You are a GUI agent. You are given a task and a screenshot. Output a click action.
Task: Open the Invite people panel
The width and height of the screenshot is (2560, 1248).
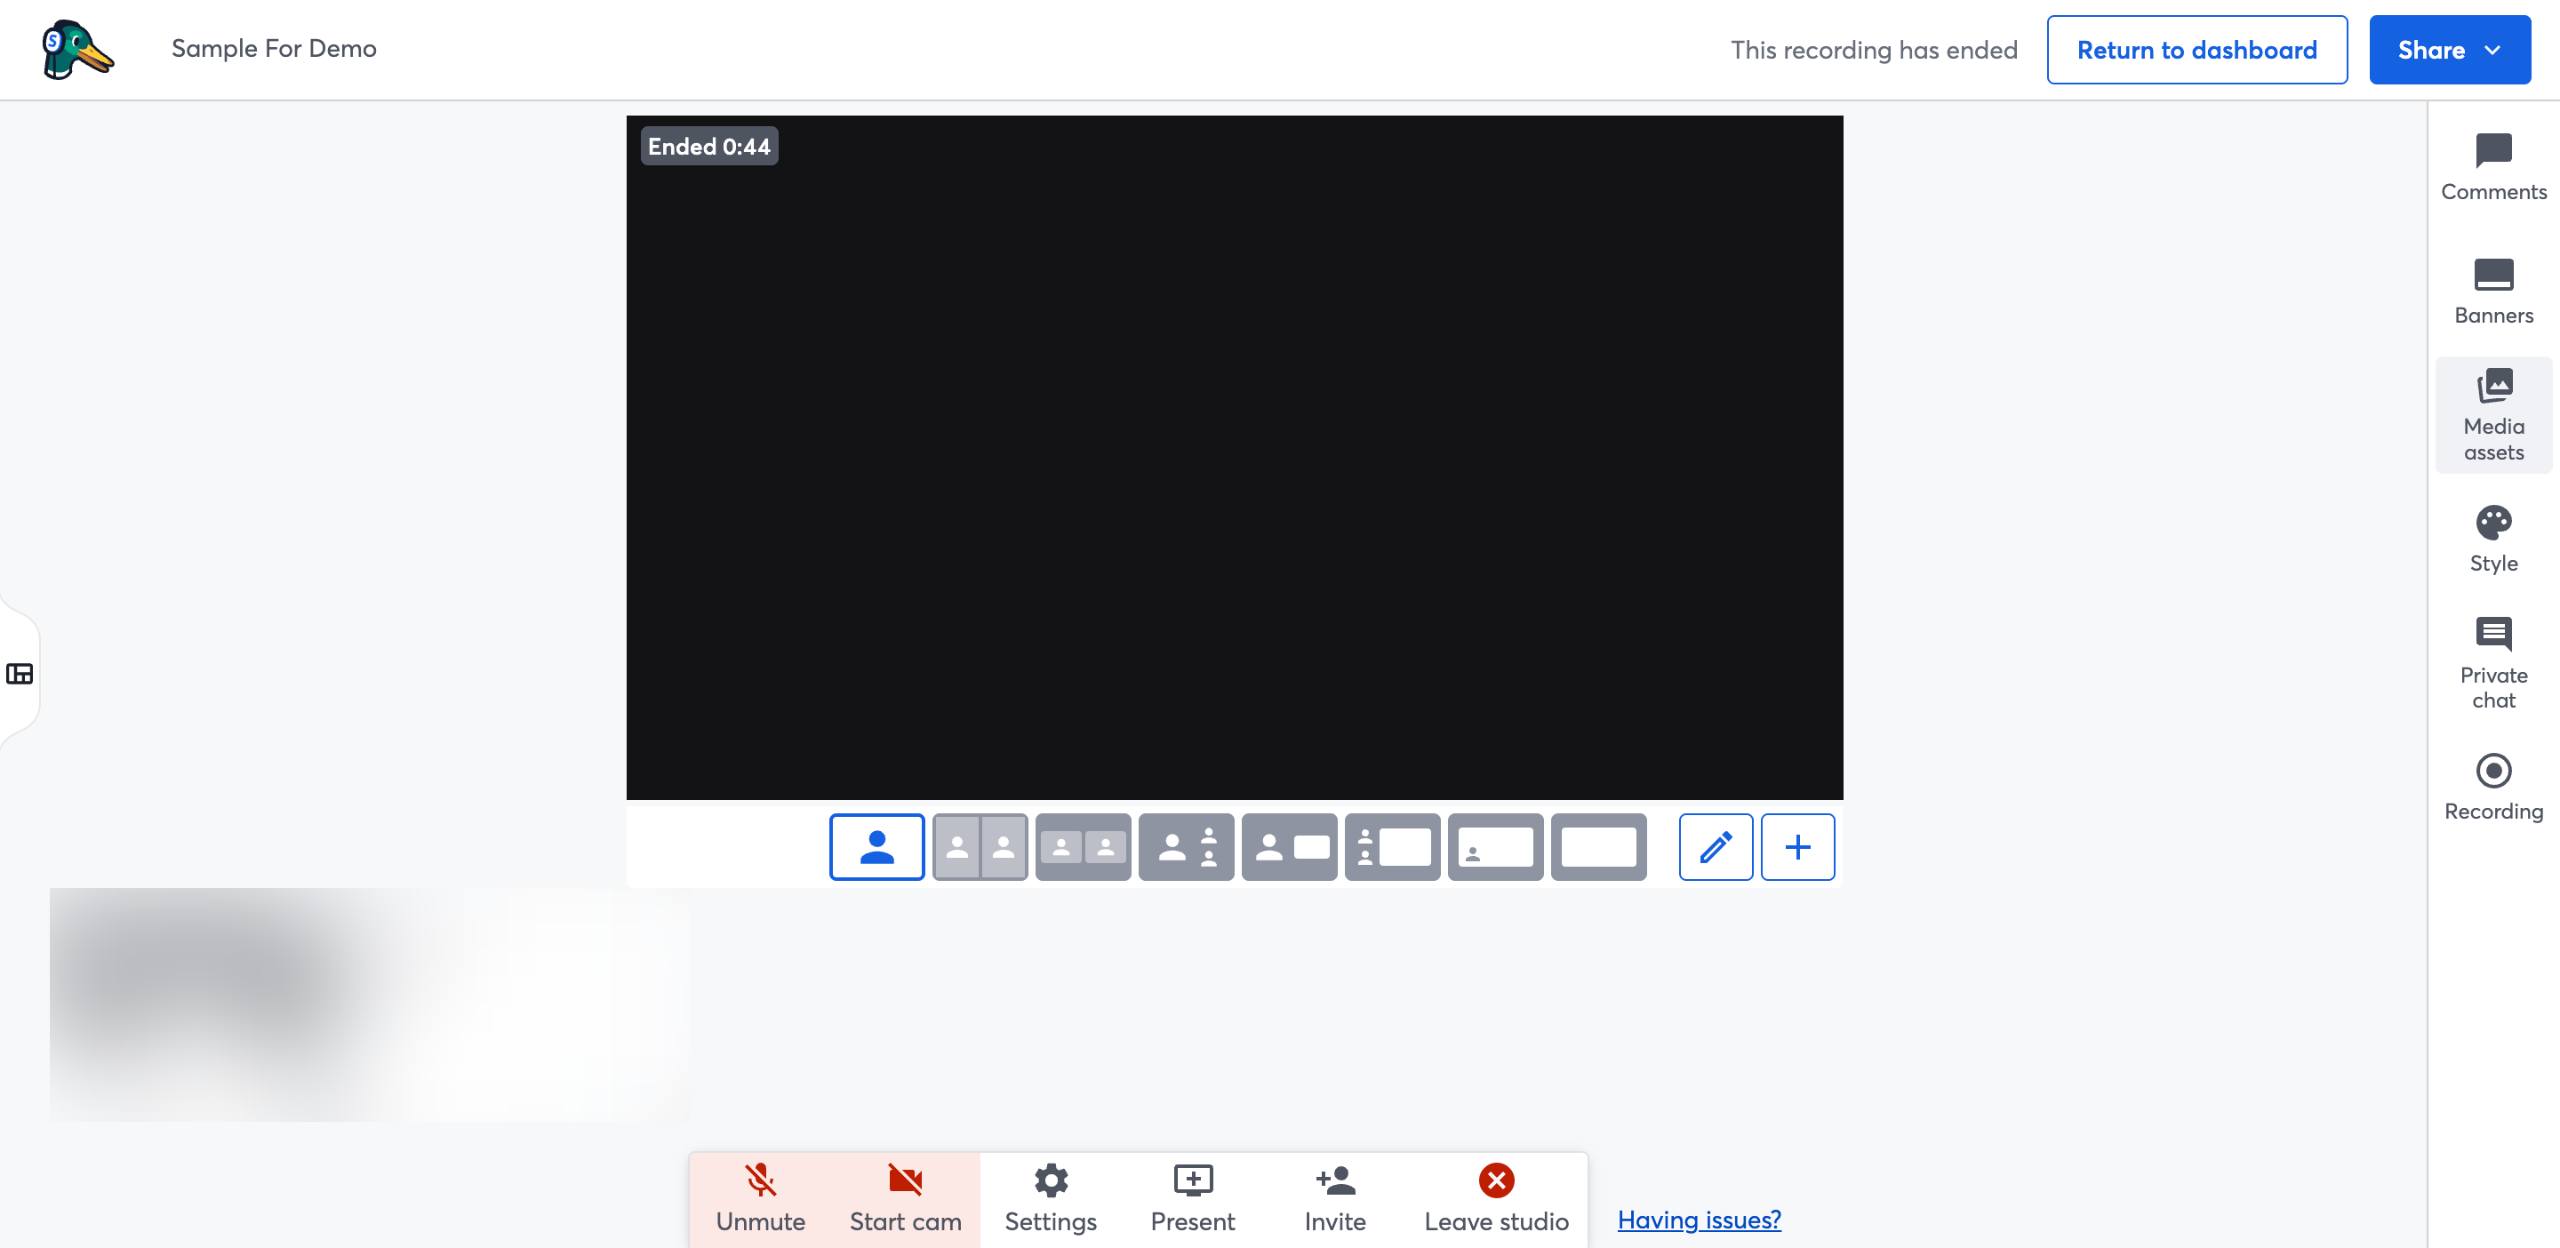click(x=1335, y=1197)
